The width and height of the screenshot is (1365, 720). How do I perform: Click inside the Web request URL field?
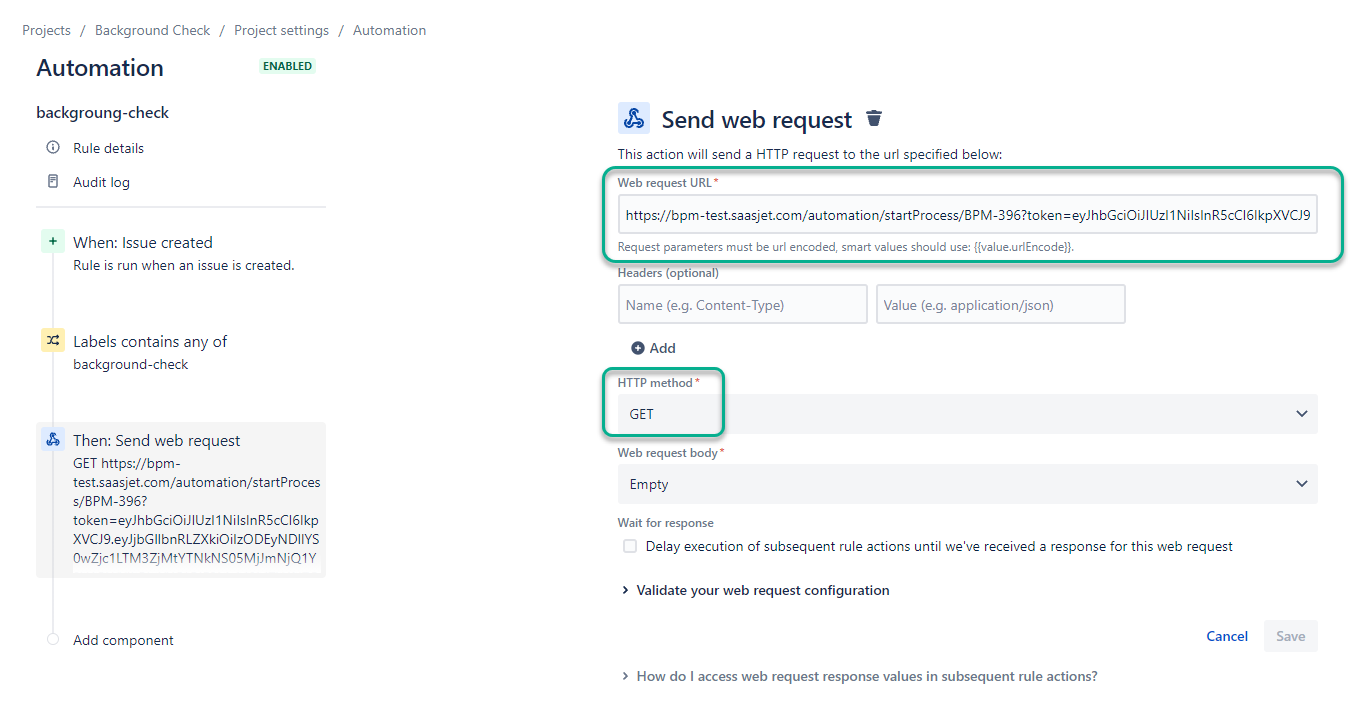(x=968, y=214)
